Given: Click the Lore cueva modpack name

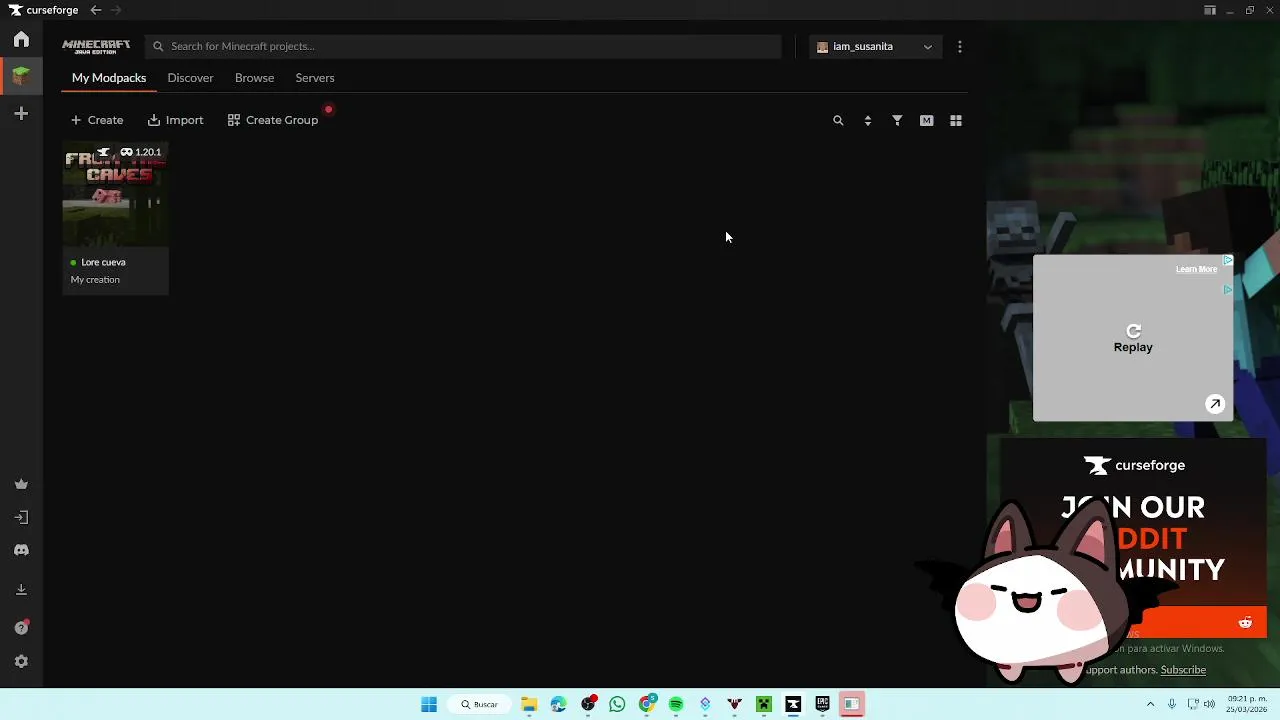Looking at the screenshot, I should click(103, 262).
